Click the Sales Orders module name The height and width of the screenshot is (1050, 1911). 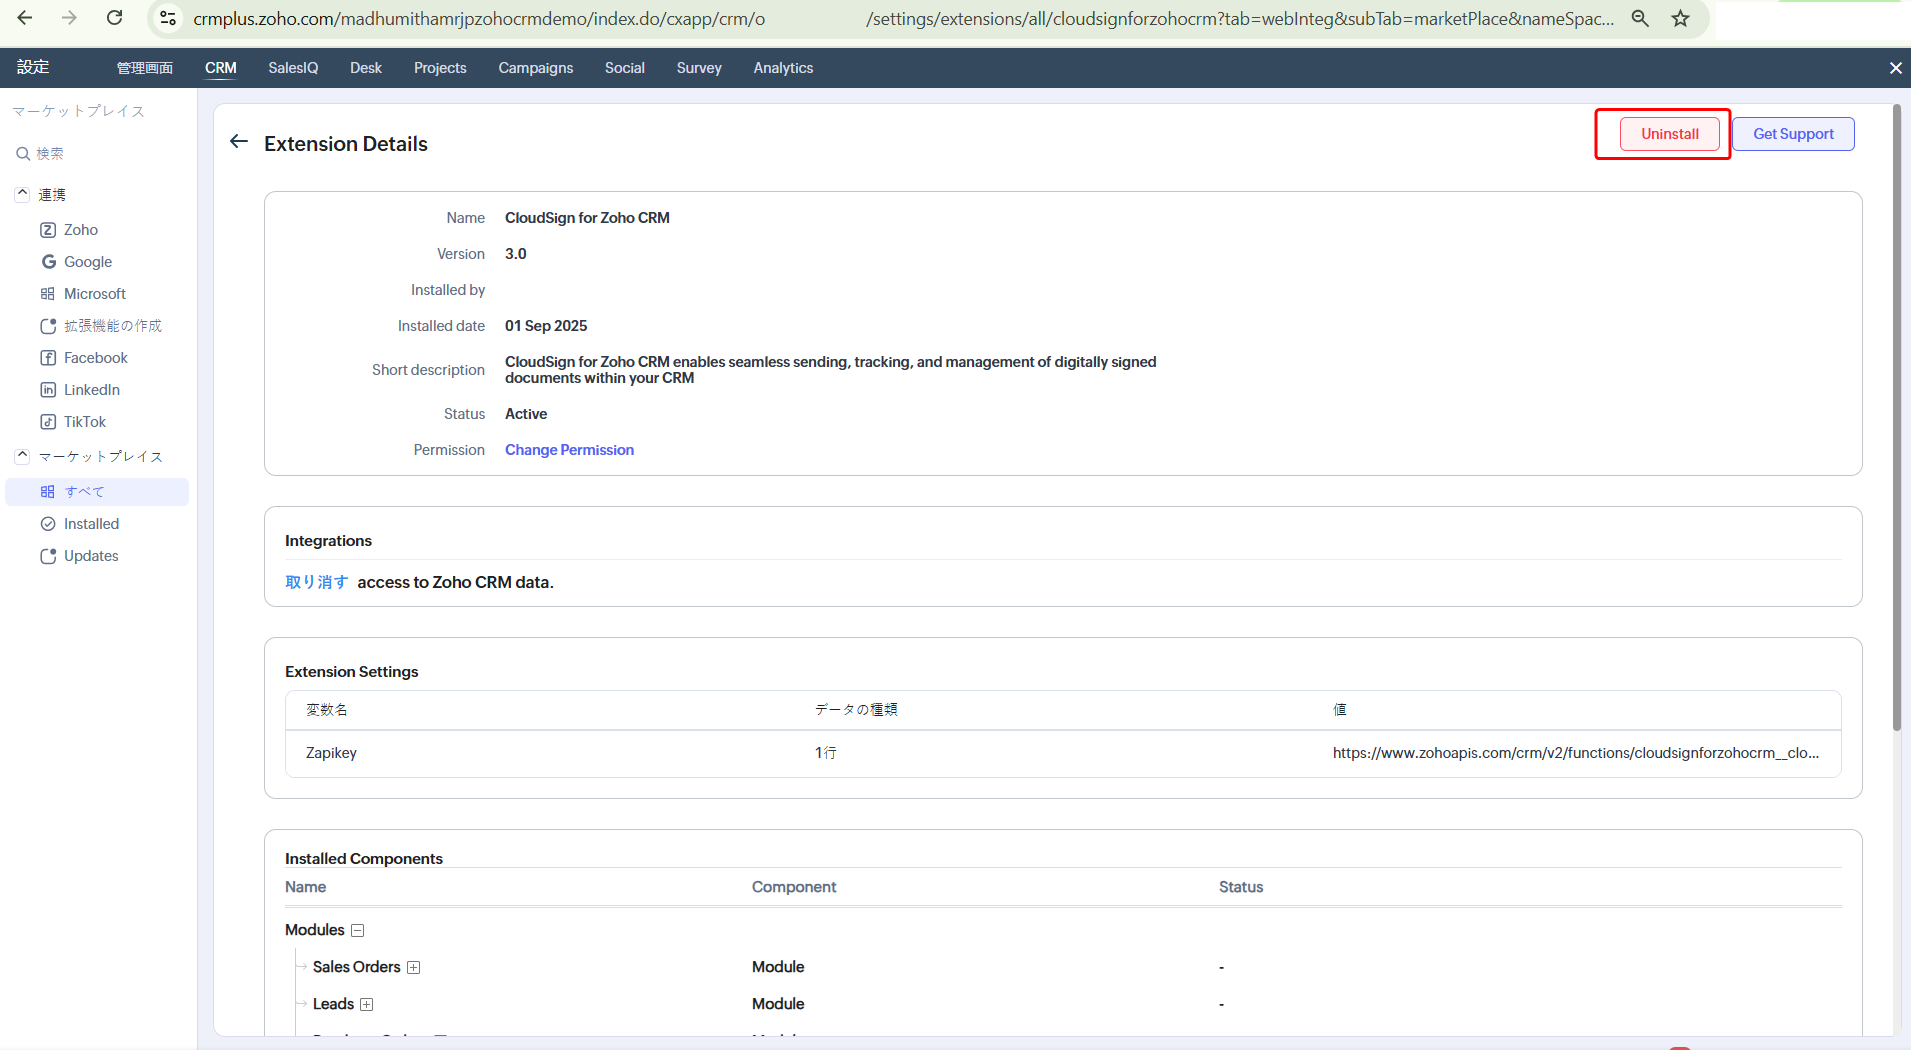click(357, 967)
